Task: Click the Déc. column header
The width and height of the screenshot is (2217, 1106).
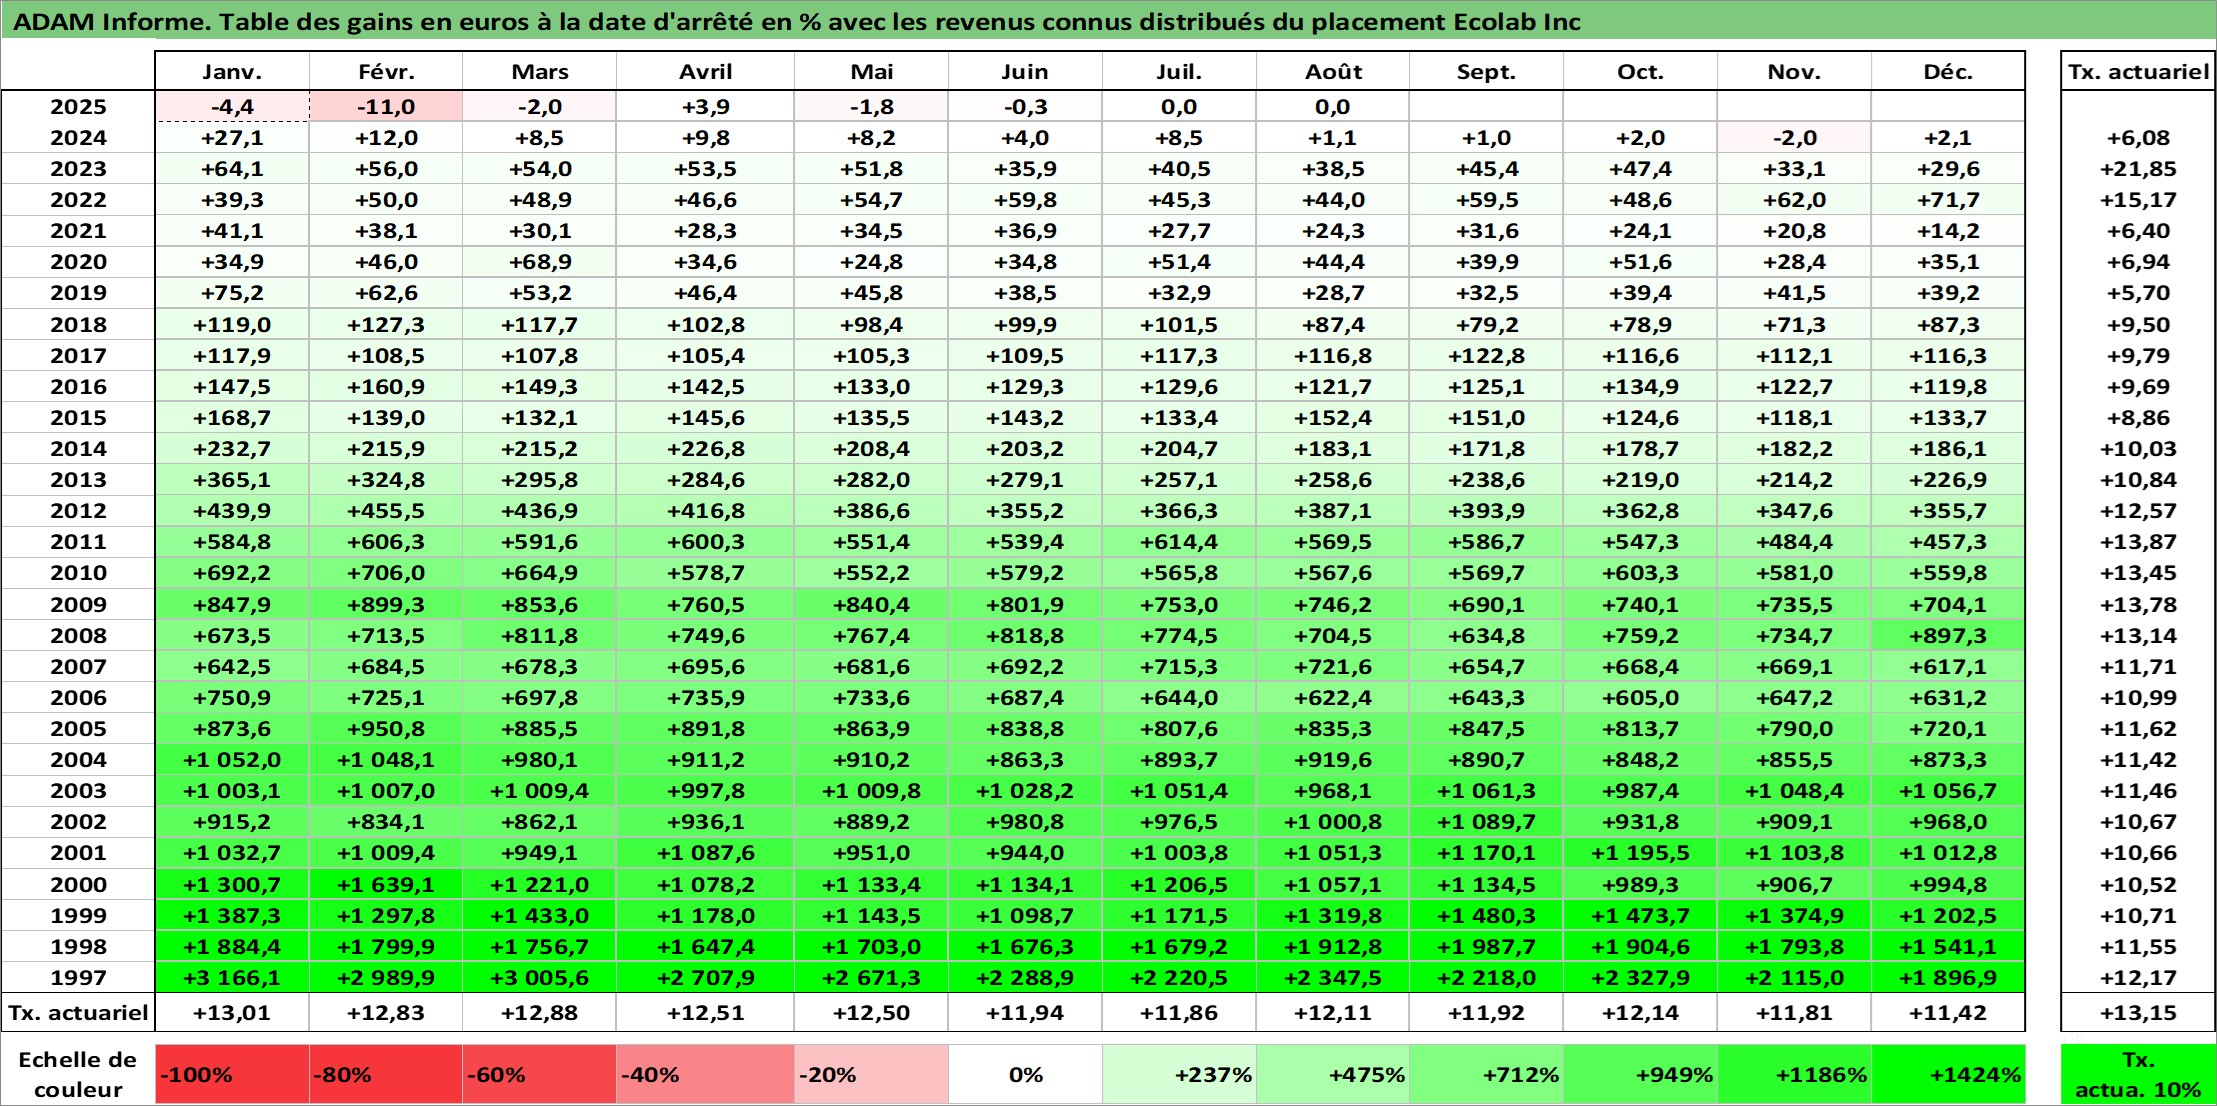Action: 1948,71
